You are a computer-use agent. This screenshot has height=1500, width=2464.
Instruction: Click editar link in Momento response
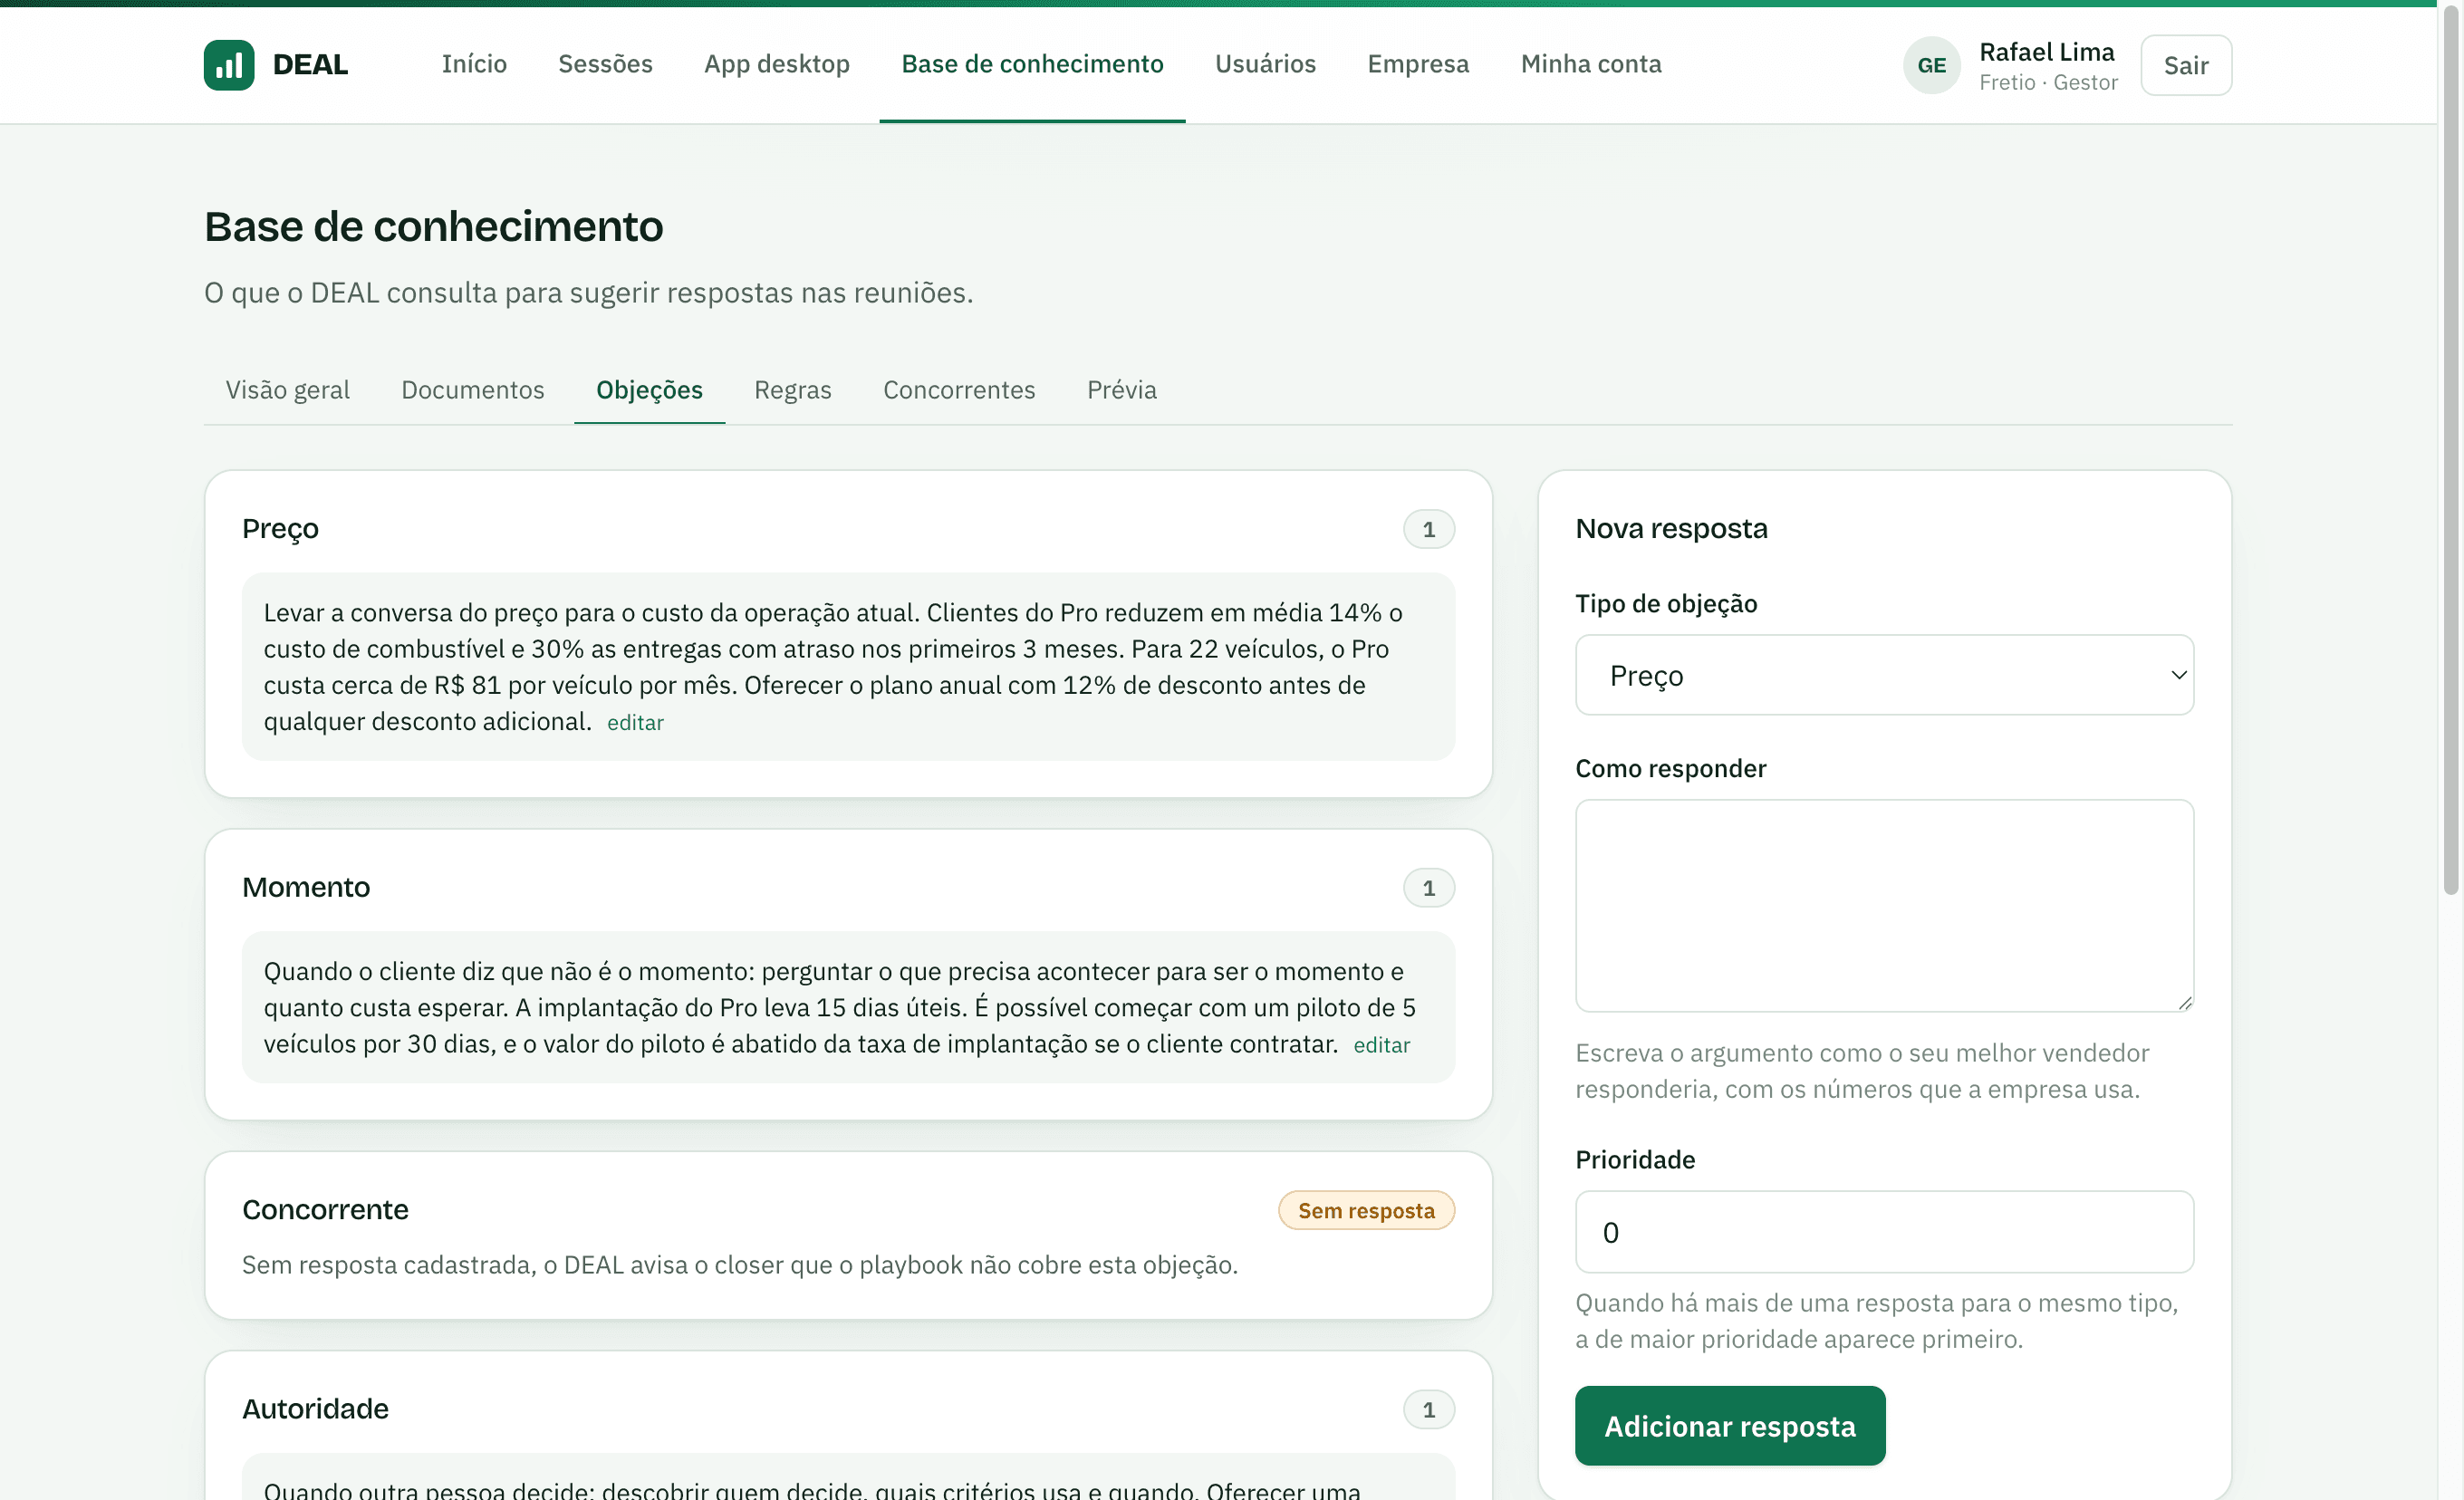(1381, 1044)
